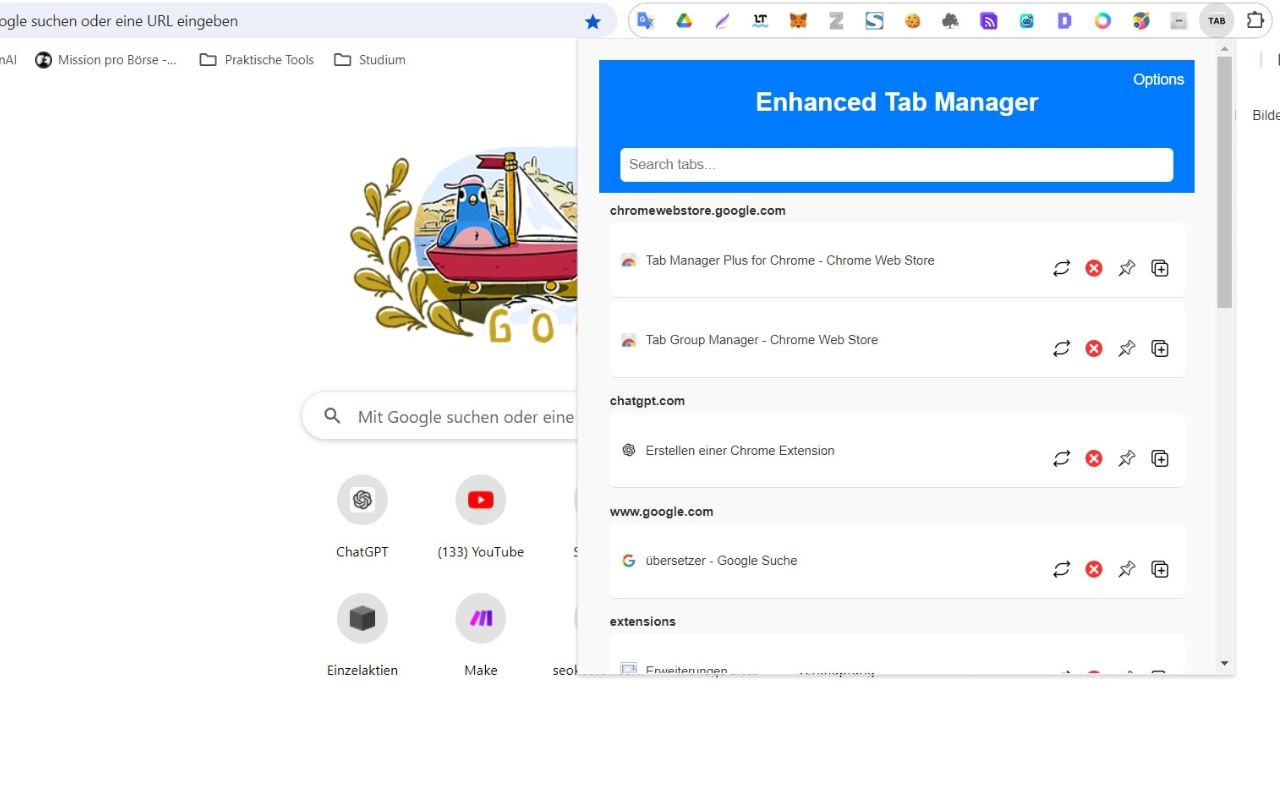
Task: Open the Google Translate extension icon
Action: [x=646, y=20]
